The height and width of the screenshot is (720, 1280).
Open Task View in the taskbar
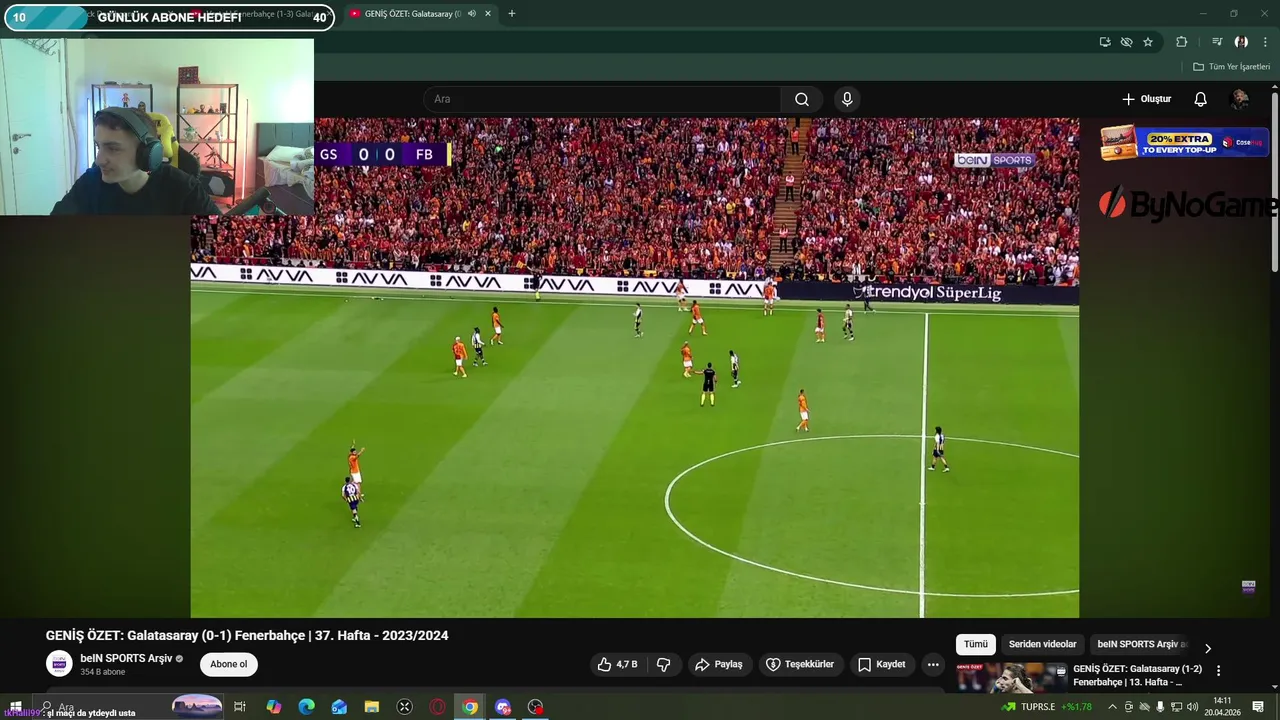[x=240, y=707]
